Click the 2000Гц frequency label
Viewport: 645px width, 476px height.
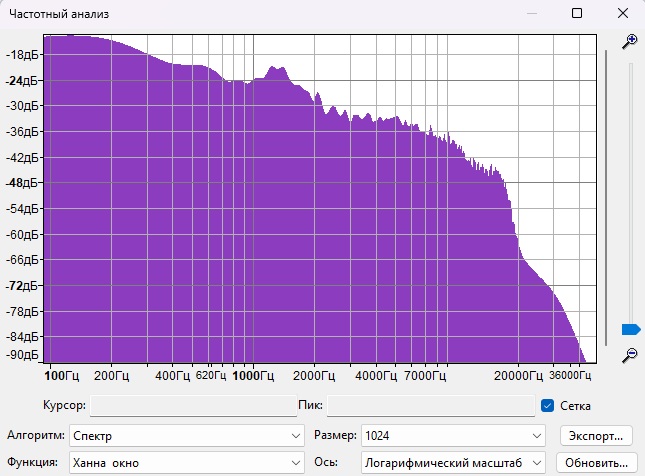click(314, 376)
